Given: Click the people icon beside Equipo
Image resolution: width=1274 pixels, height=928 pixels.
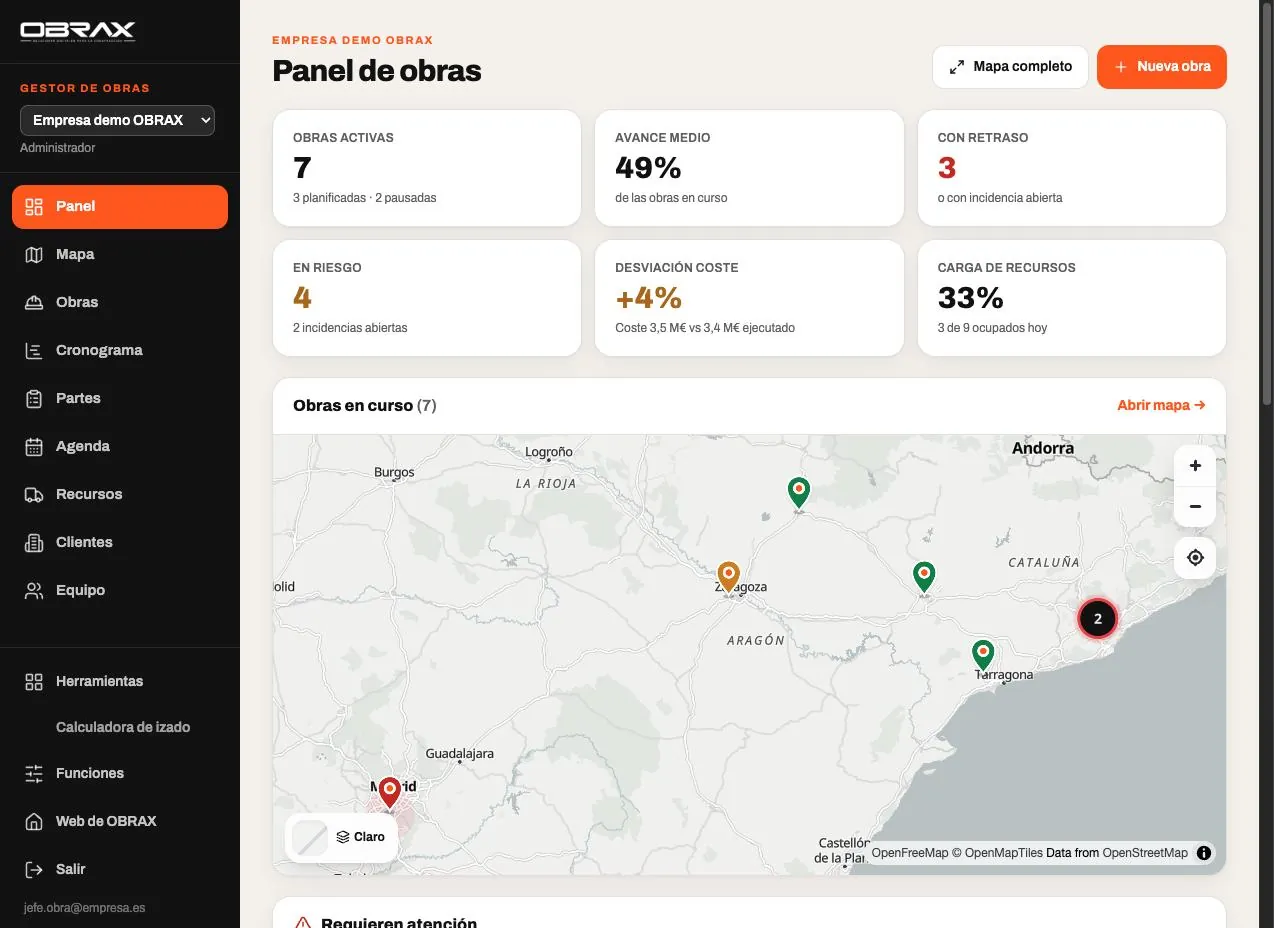Looking at the screenshot, I should (x=34, y=591).
